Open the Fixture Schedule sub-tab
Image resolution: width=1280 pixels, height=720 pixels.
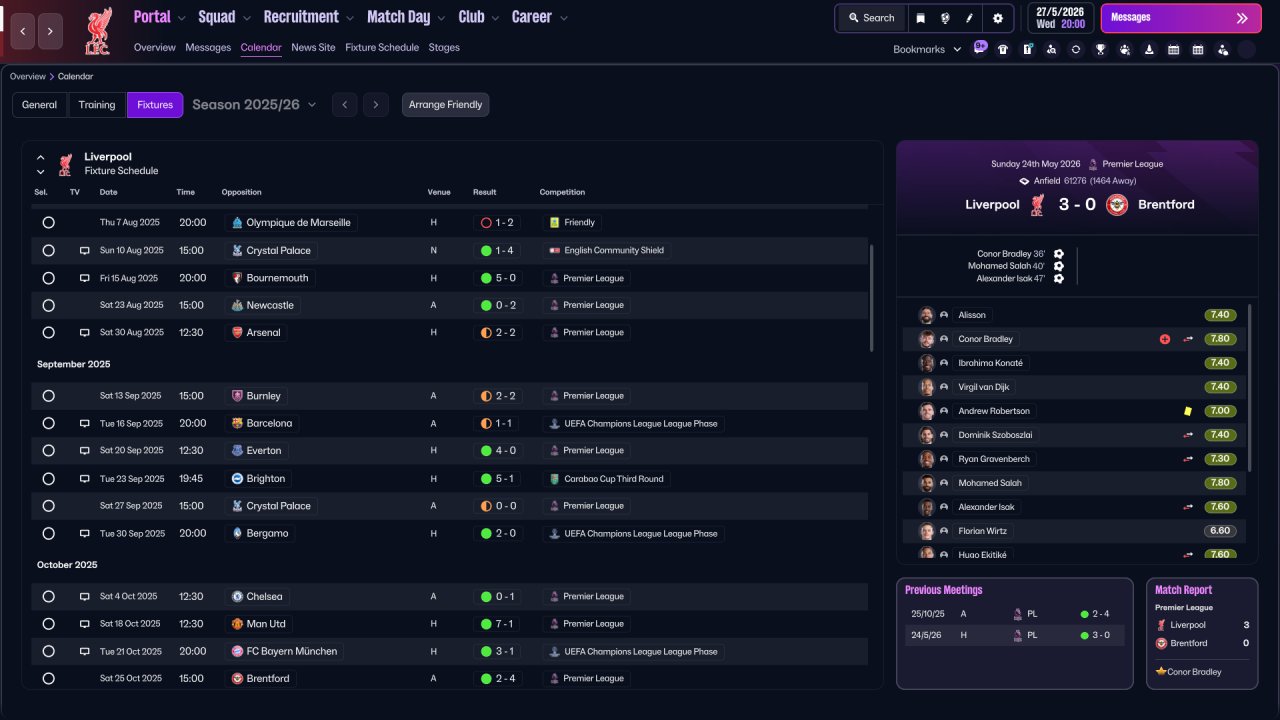point(382,47)
